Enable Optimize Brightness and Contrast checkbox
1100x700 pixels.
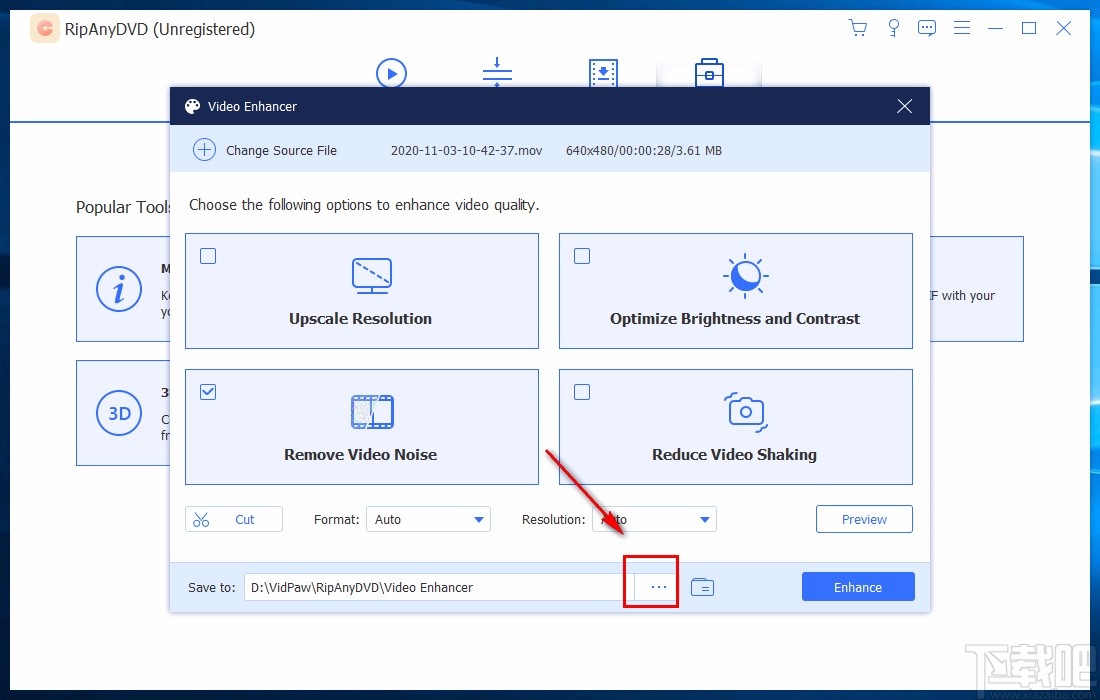point(582,256)
